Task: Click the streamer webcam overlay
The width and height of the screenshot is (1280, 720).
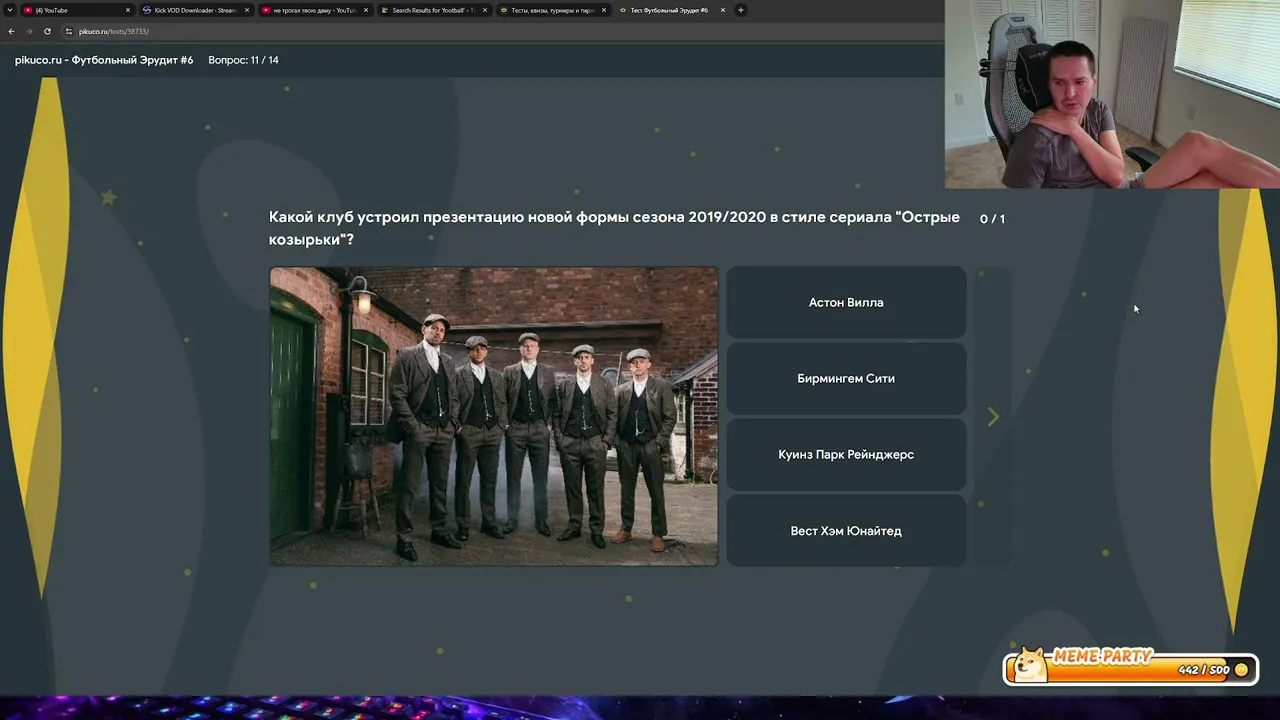Action: (x=1112, y=94)
